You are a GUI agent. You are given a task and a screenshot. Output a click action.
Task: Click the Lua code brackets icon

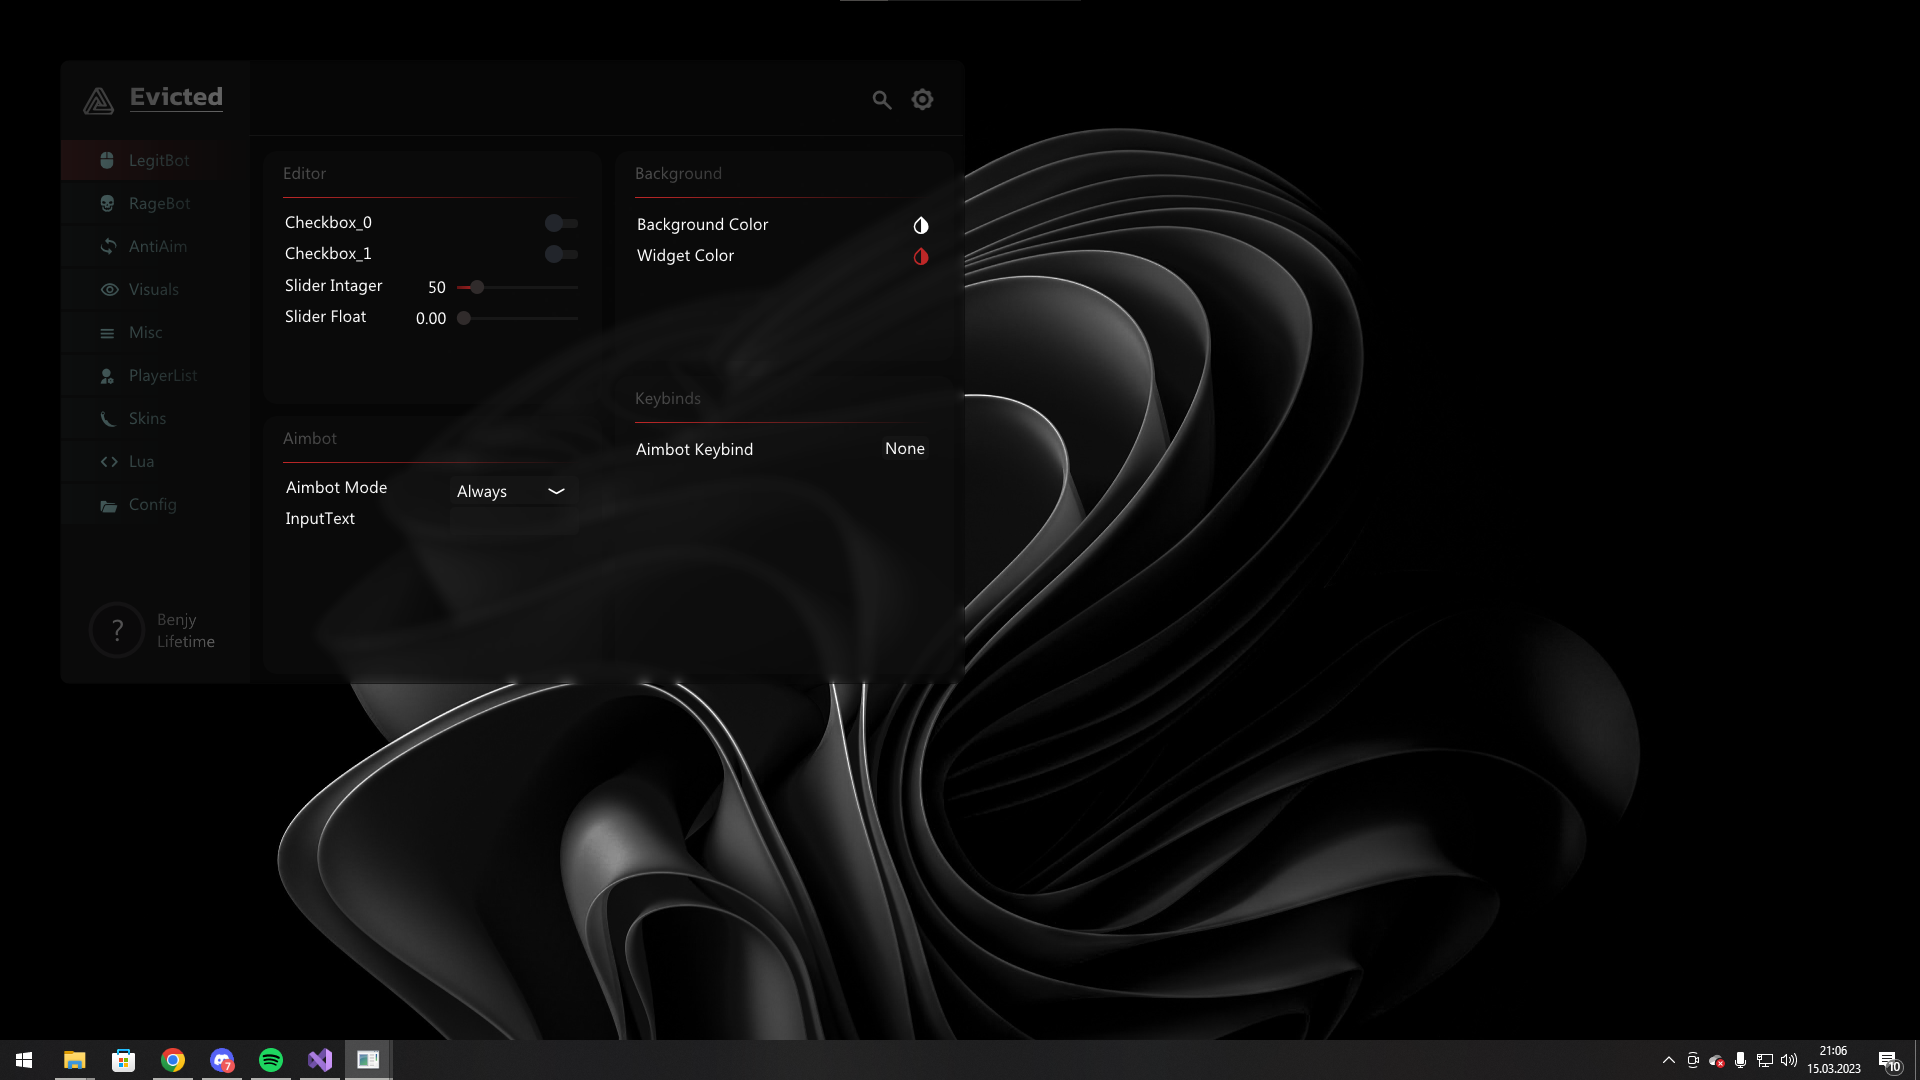[x=109, y=462]
